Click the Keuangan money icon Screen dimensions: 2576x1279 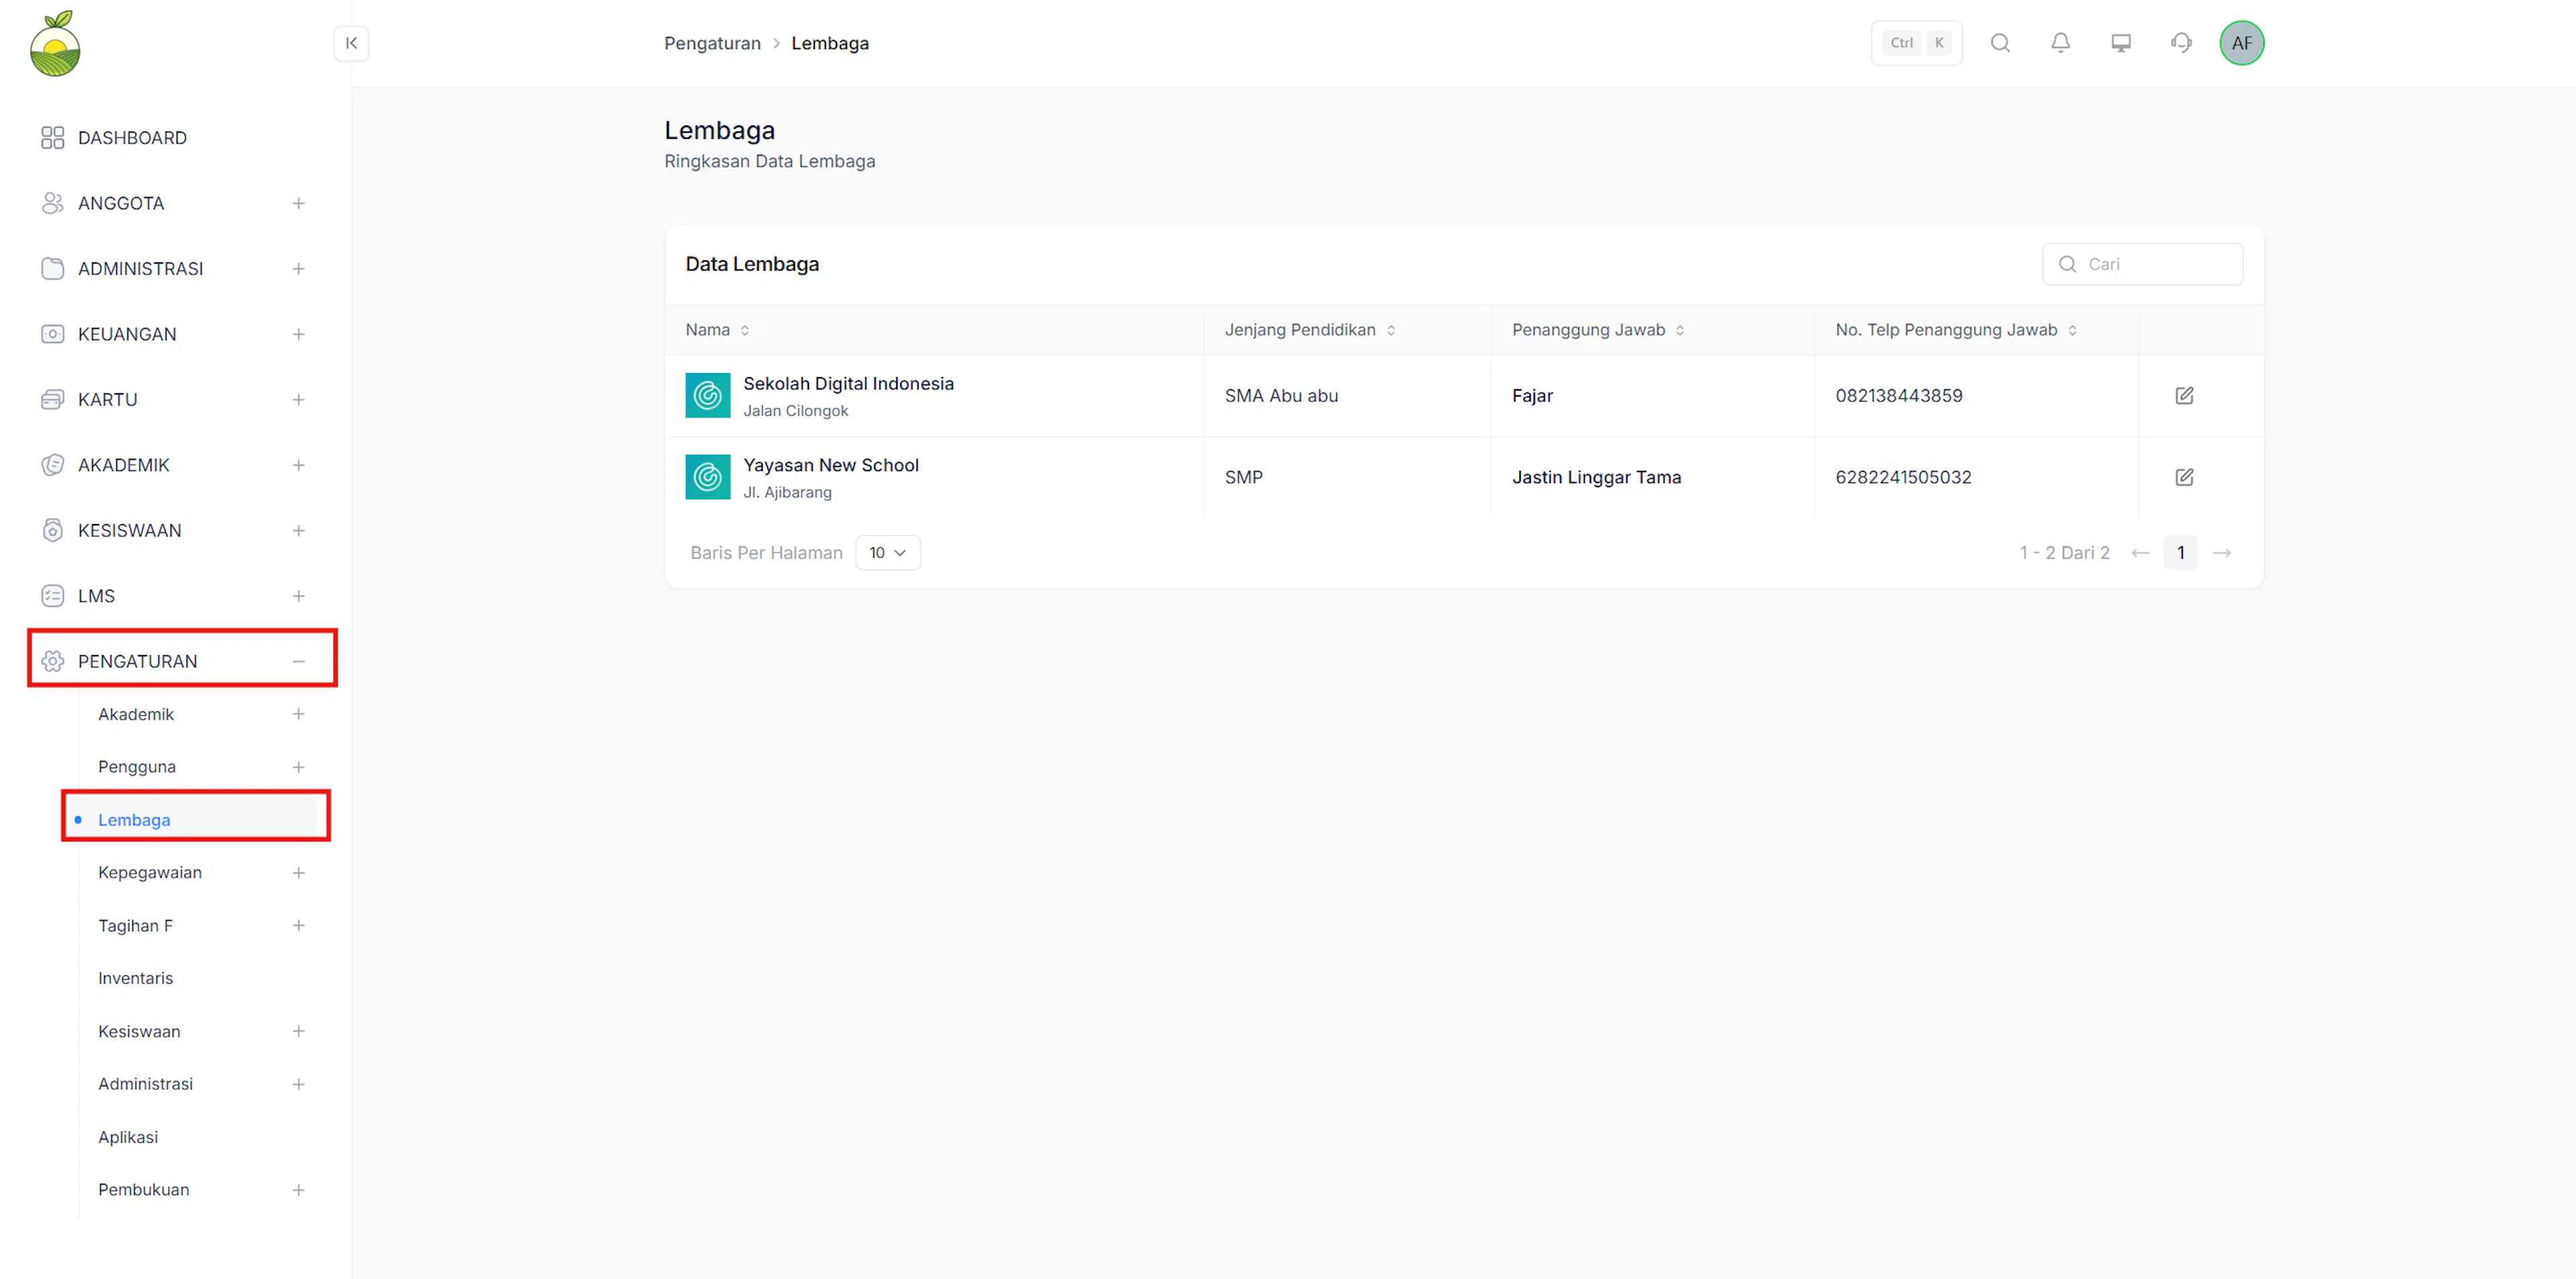tap(53, 334)
